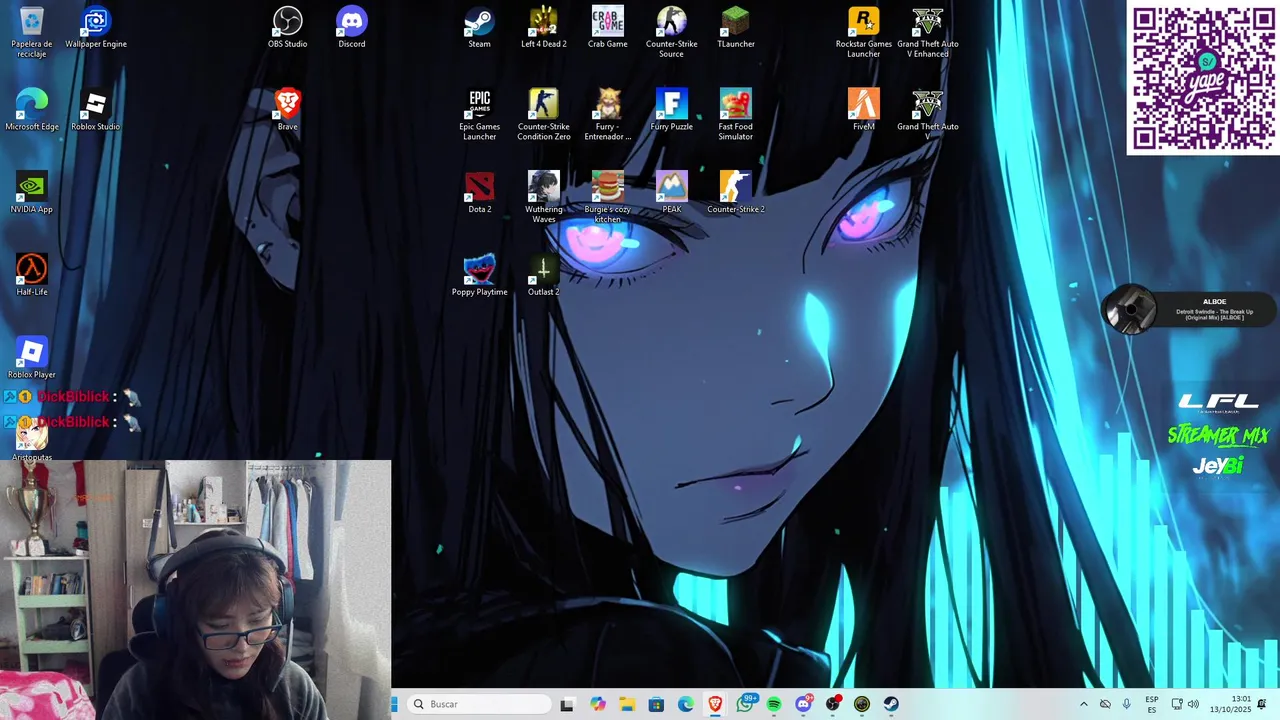The height and width of the screenshot is (720, 1280).
Task: Open the OBS Studio desktop shortcut
Action: coord(288,27)
